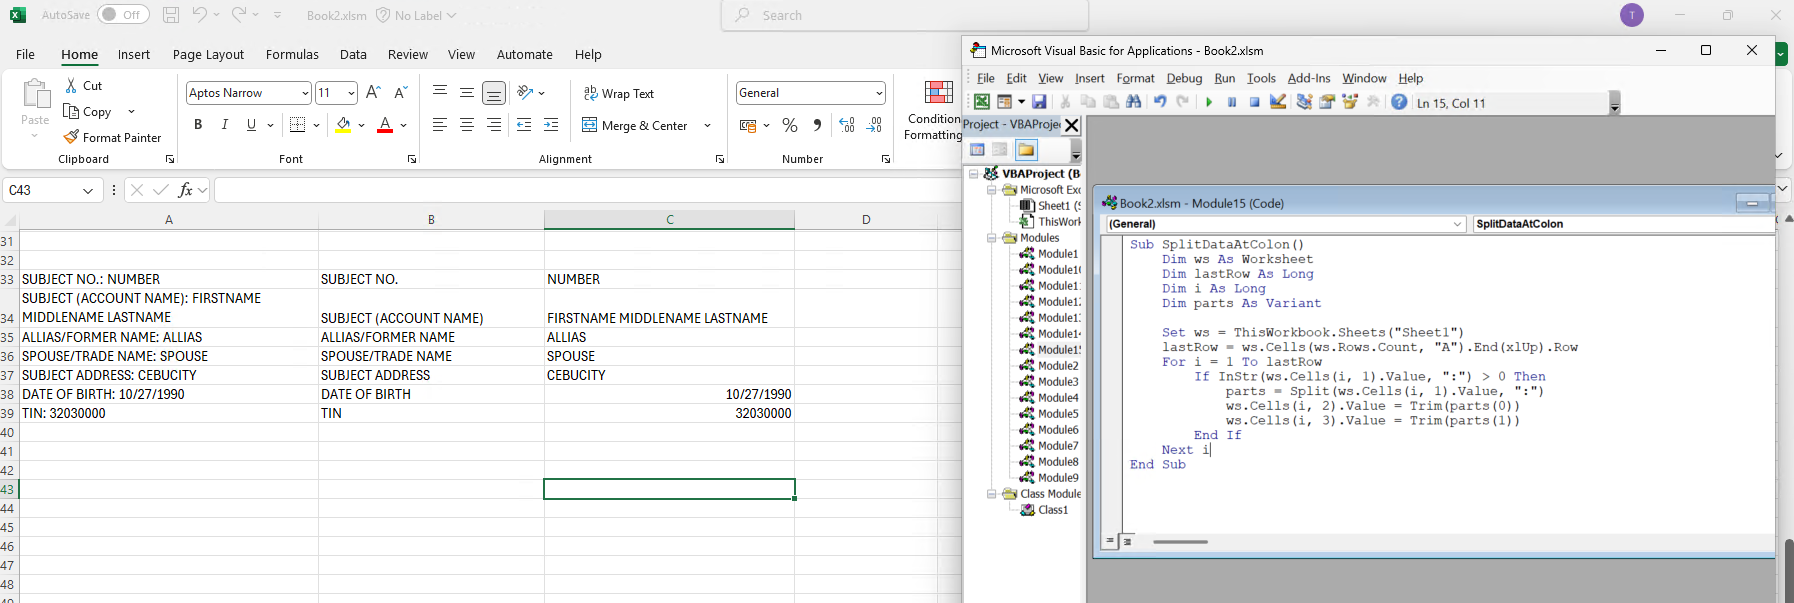The image size is (1794, 603).
Task: Click the Reset stop icon in VBA toolbar
Action: coord(1254,102)
